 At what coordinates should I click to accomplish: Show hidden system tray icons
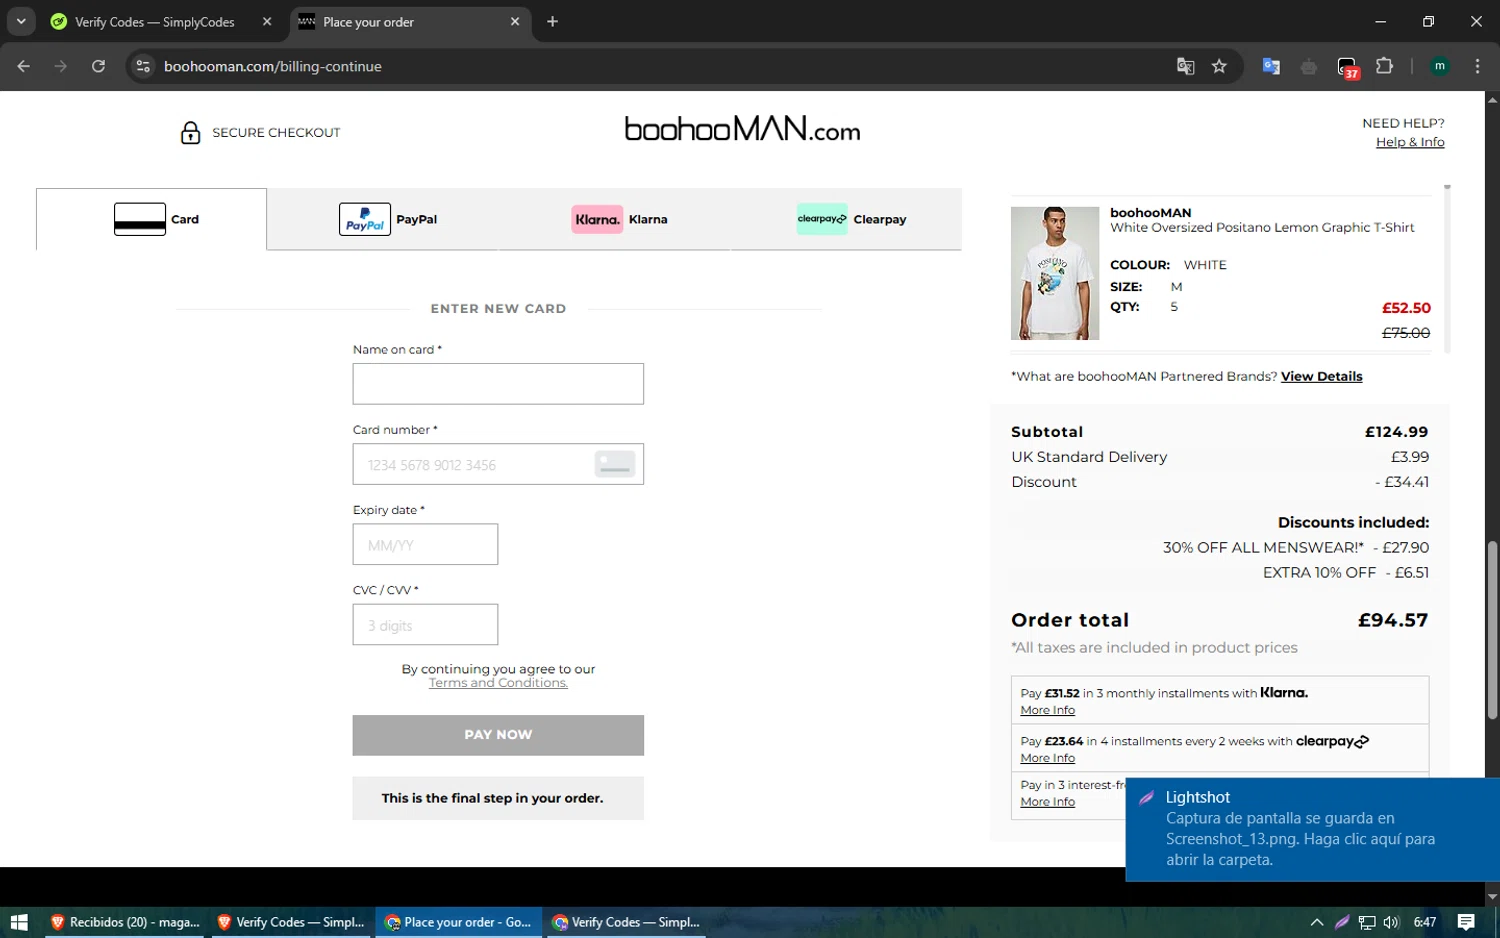tap(1316, 922)
